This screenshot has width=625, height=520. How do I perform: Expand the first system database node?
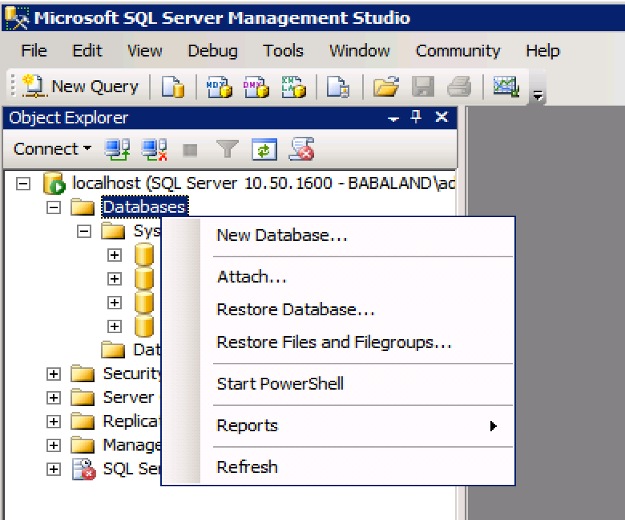[114, 255]
